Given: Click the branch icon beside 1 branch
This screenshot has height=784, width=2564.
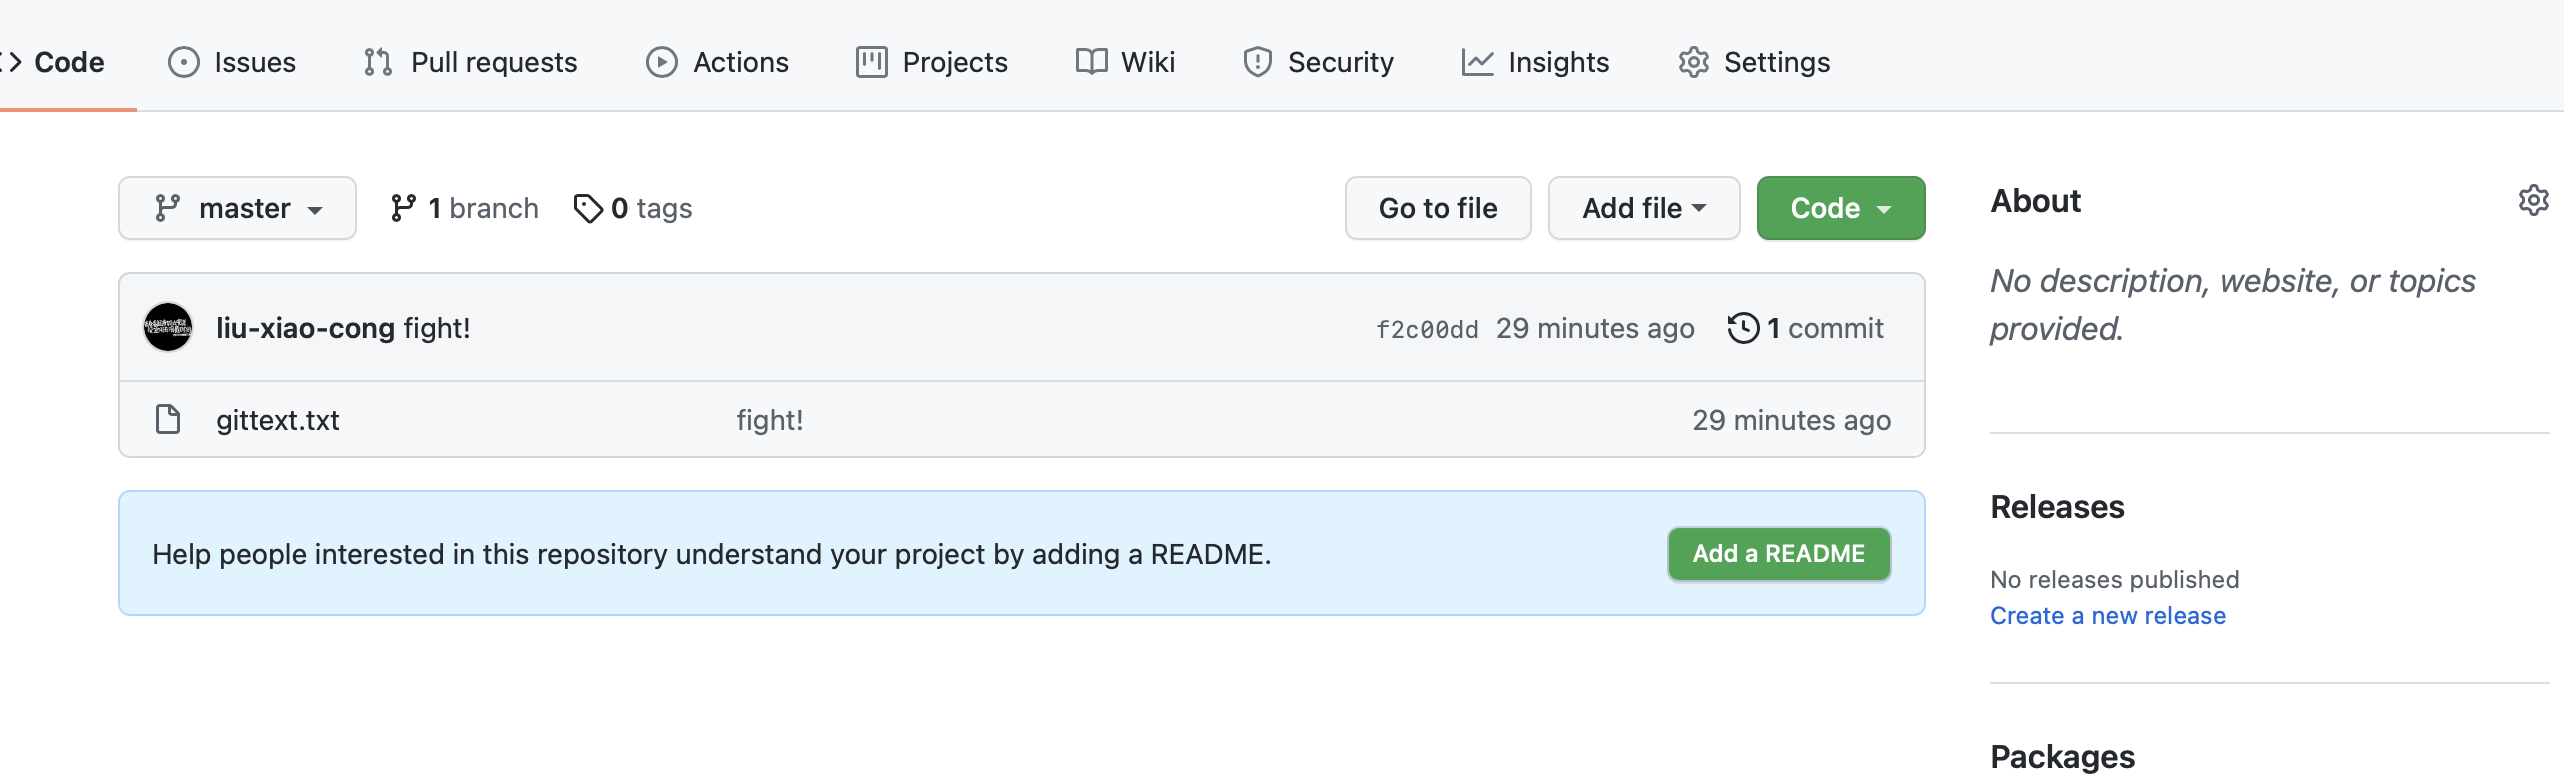Looking at the screenshot, I should 403,208.
